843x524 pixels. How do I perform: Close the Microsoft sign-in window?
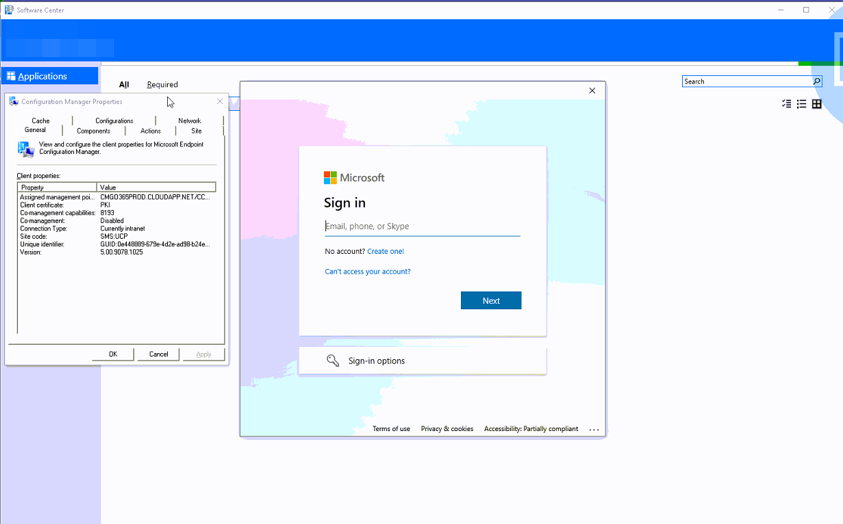tap(592, 90)
